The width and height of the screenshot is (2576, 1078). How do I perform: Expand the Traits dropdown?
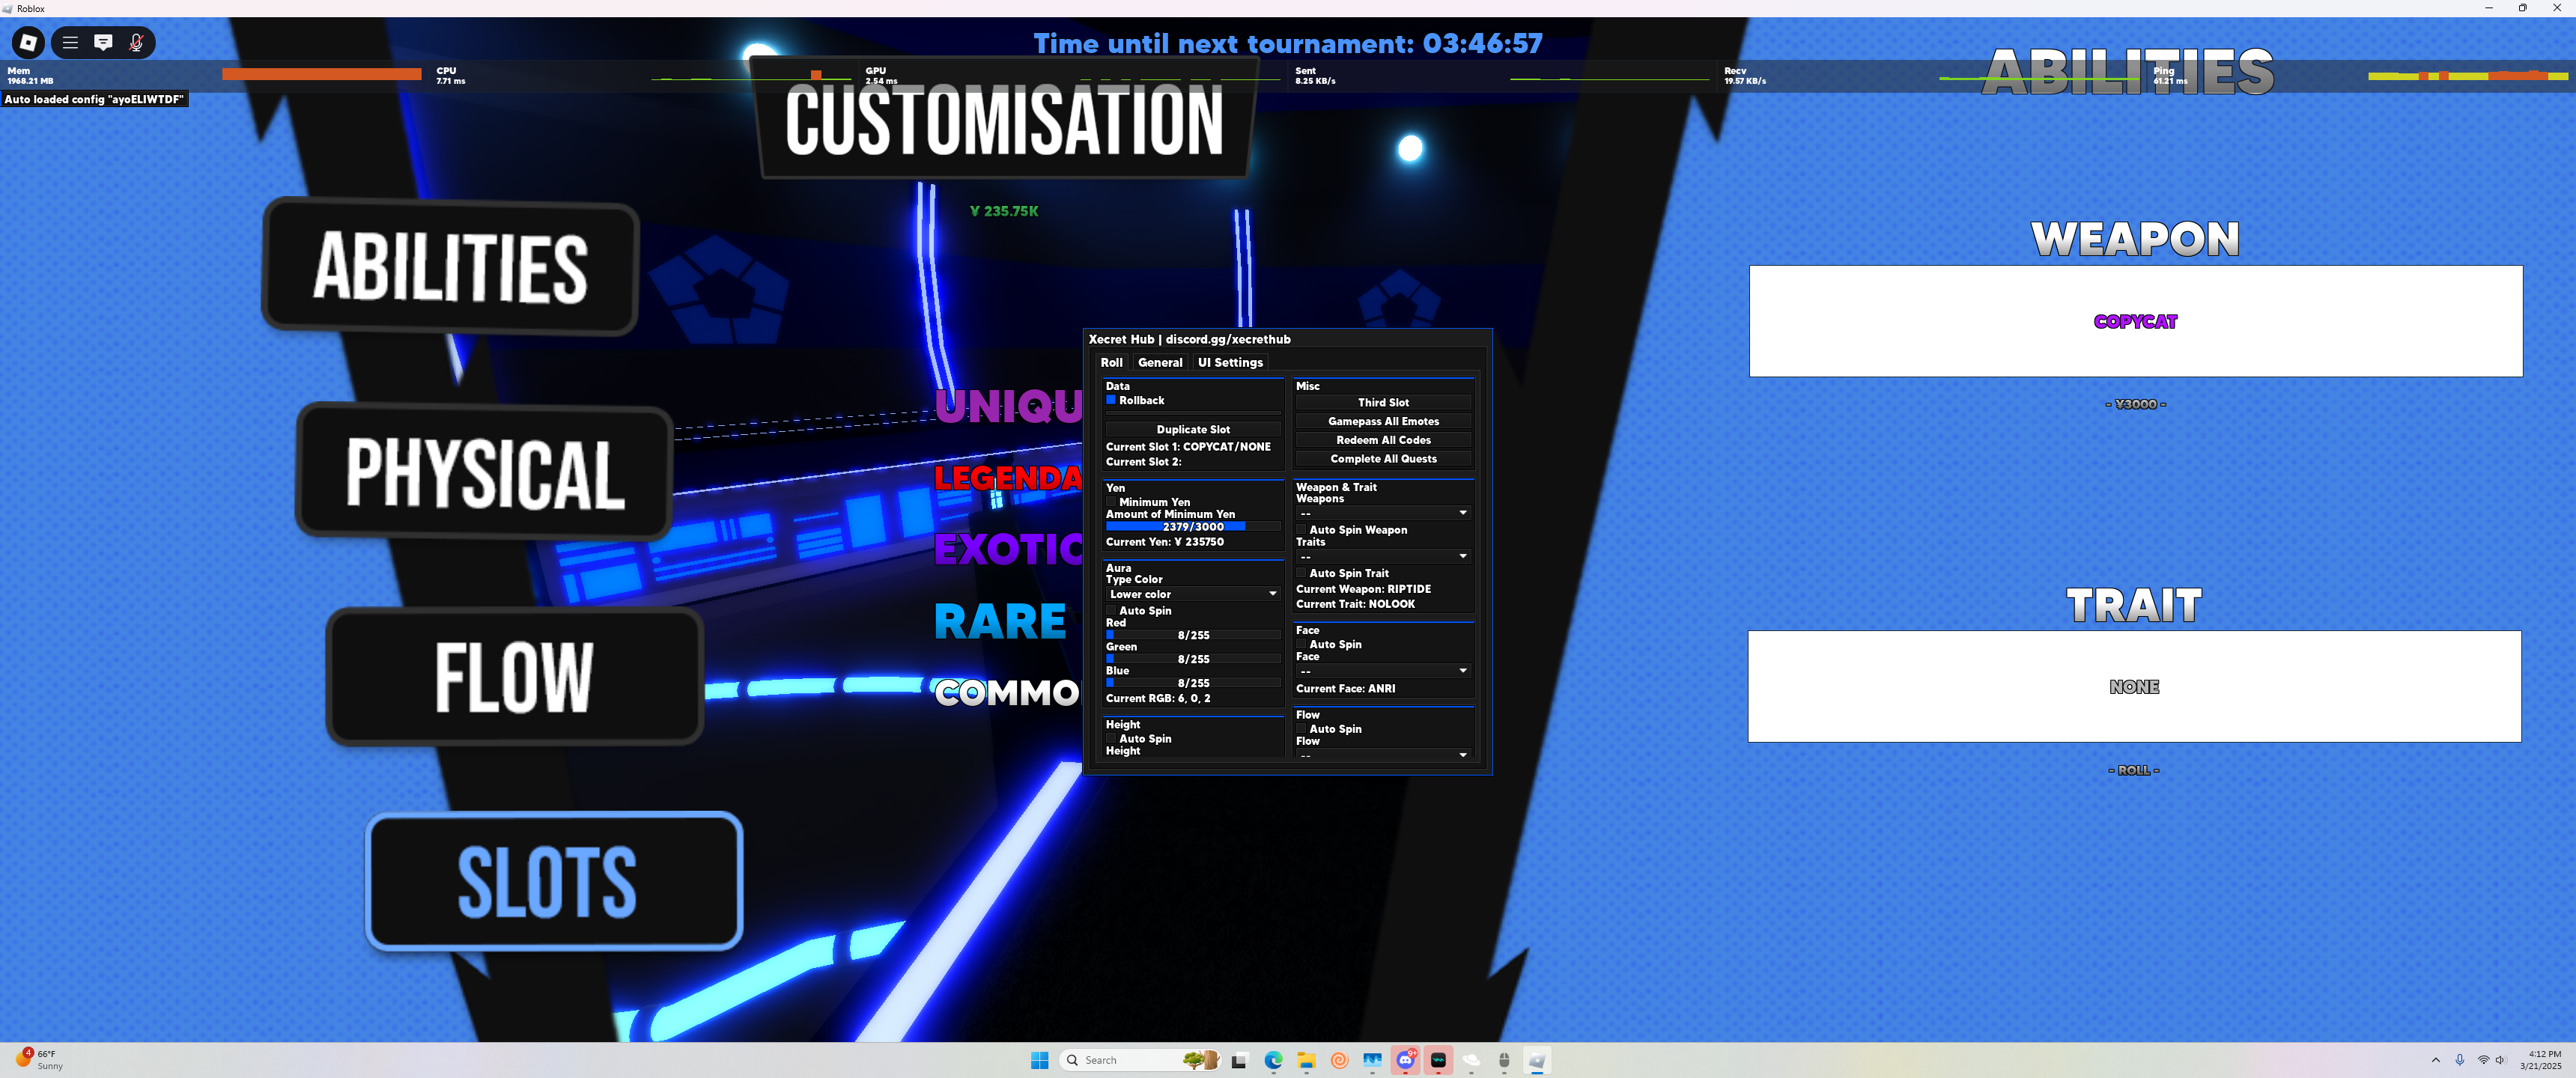tap(1382, 556)
